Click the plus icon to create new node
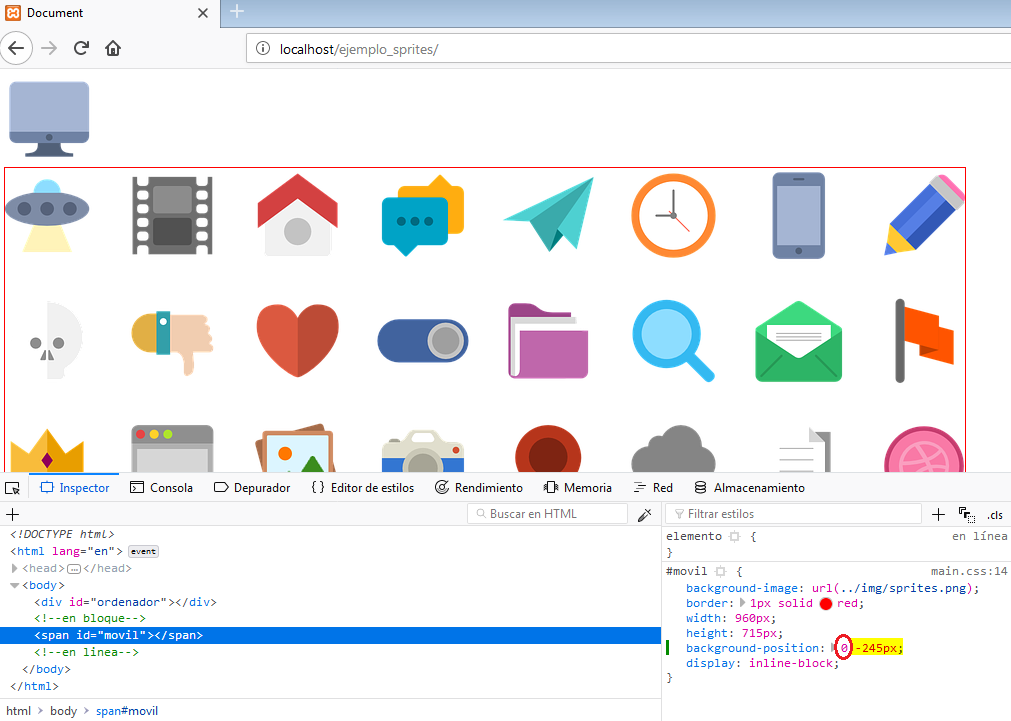 point(13,514)
